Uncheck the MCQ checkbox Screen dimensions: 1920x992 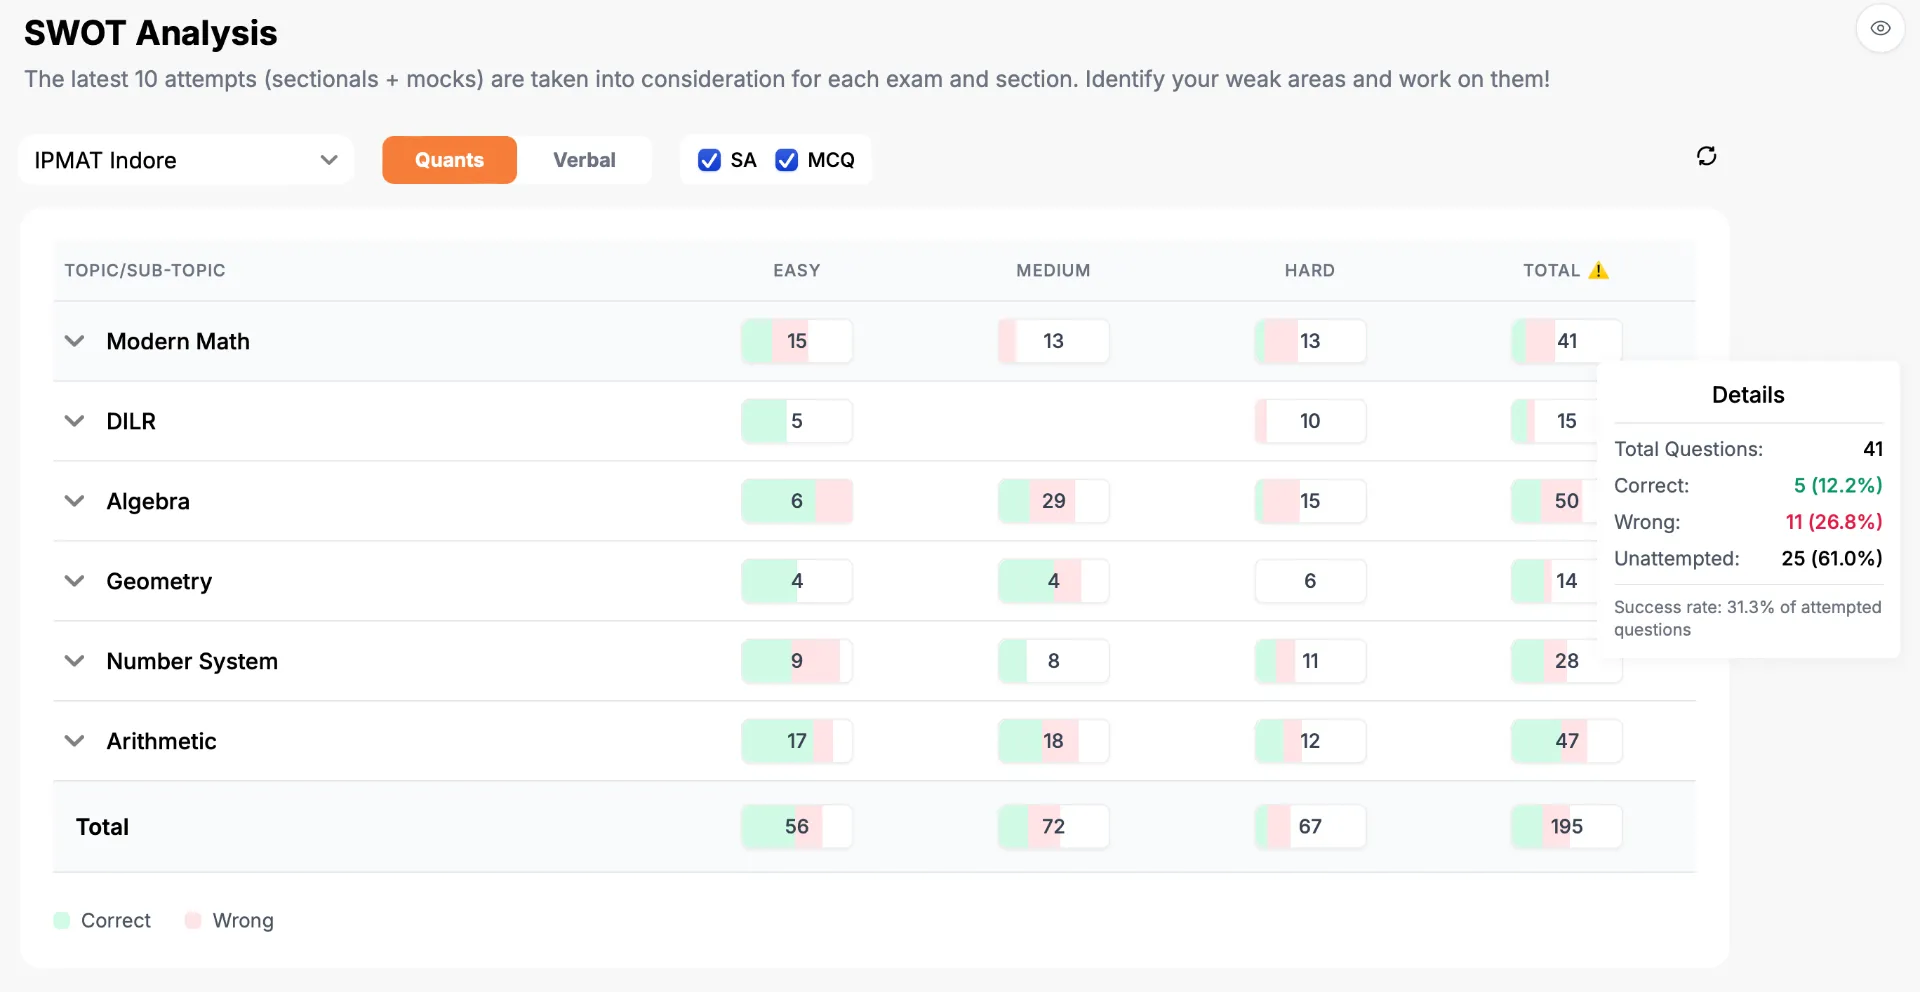click(787, 160)
